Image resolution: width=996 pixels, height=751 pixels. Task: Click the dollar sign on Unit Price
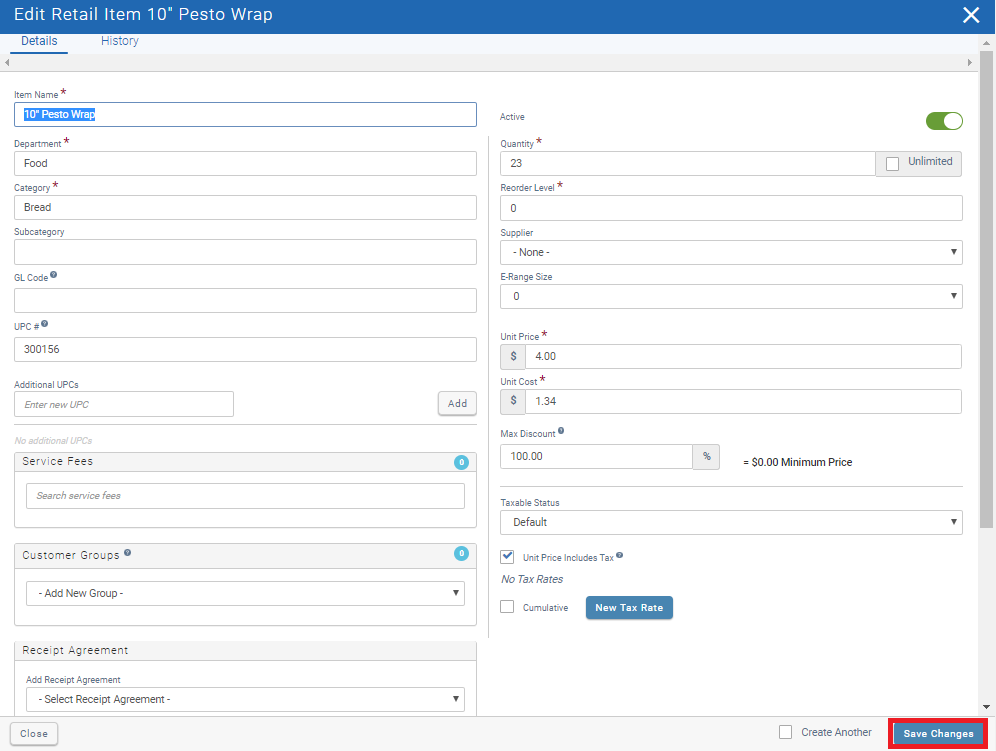tap(512, 356)
